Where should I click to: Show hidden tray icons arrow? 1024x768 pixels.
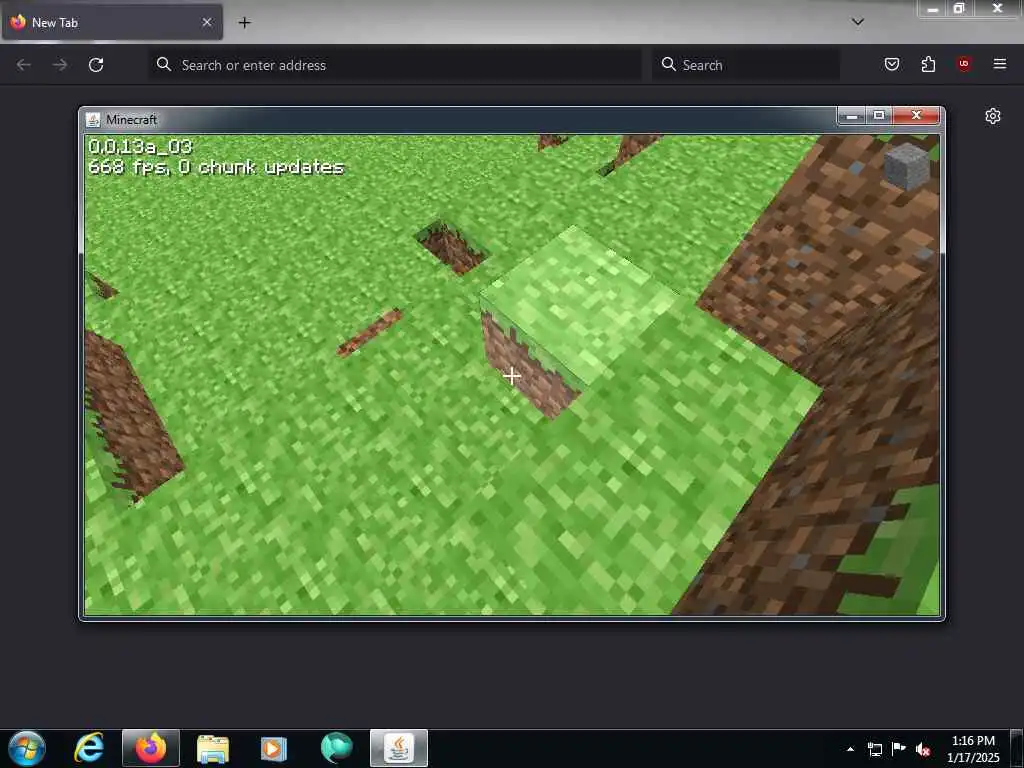850,749
